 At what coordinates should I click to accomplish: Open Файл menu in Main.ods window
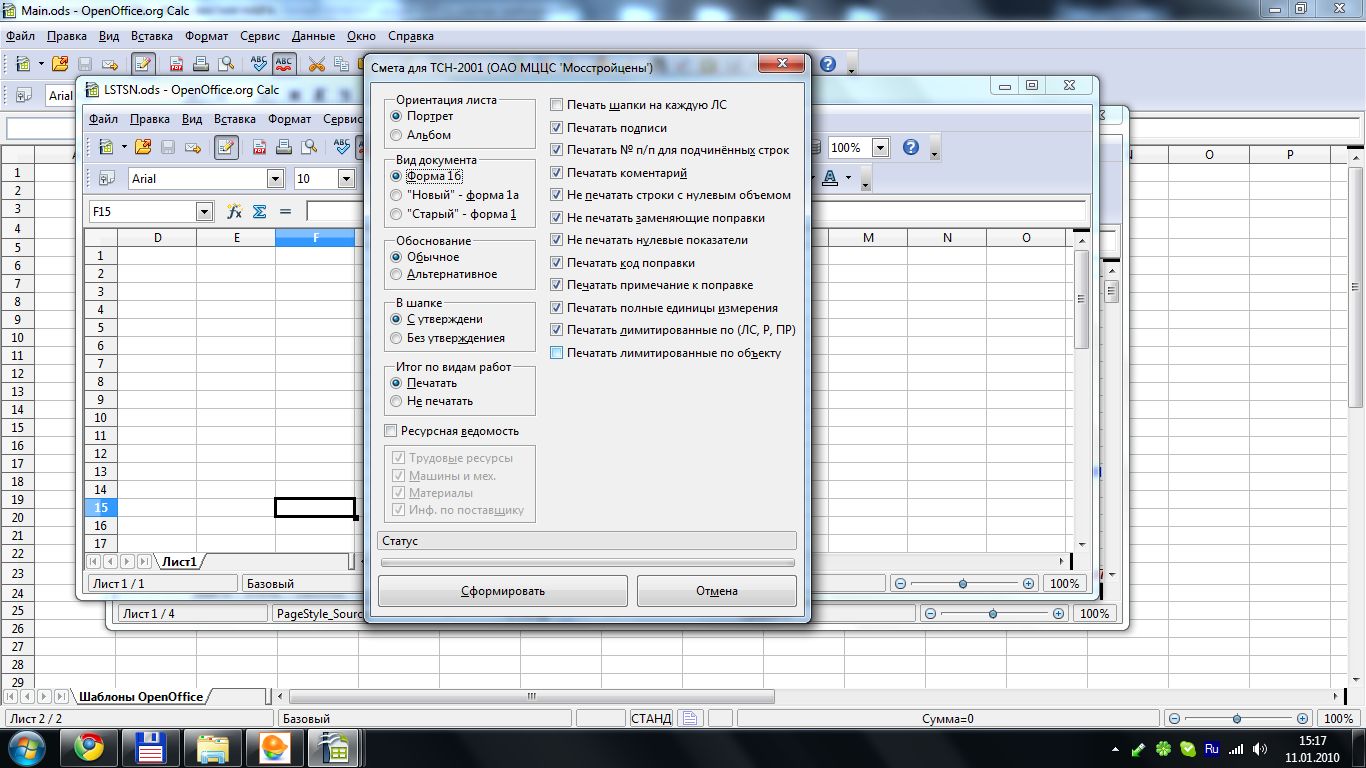click(20, 35)
